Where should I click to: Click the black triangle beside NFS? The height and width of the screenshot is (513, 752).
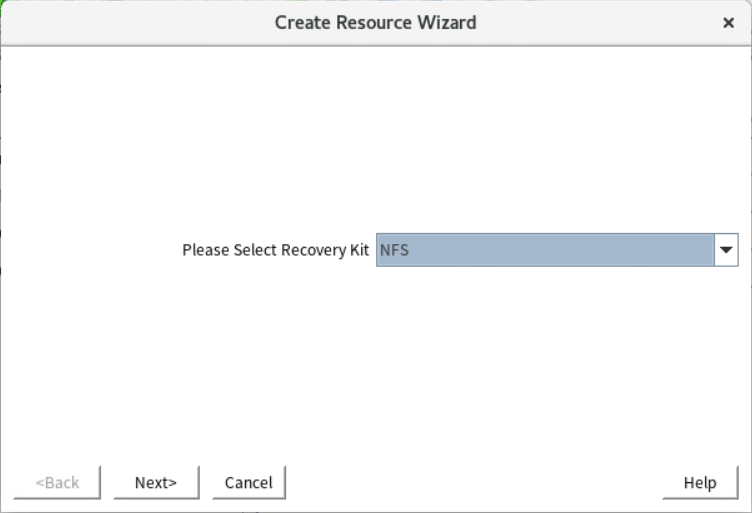[726, 250]
